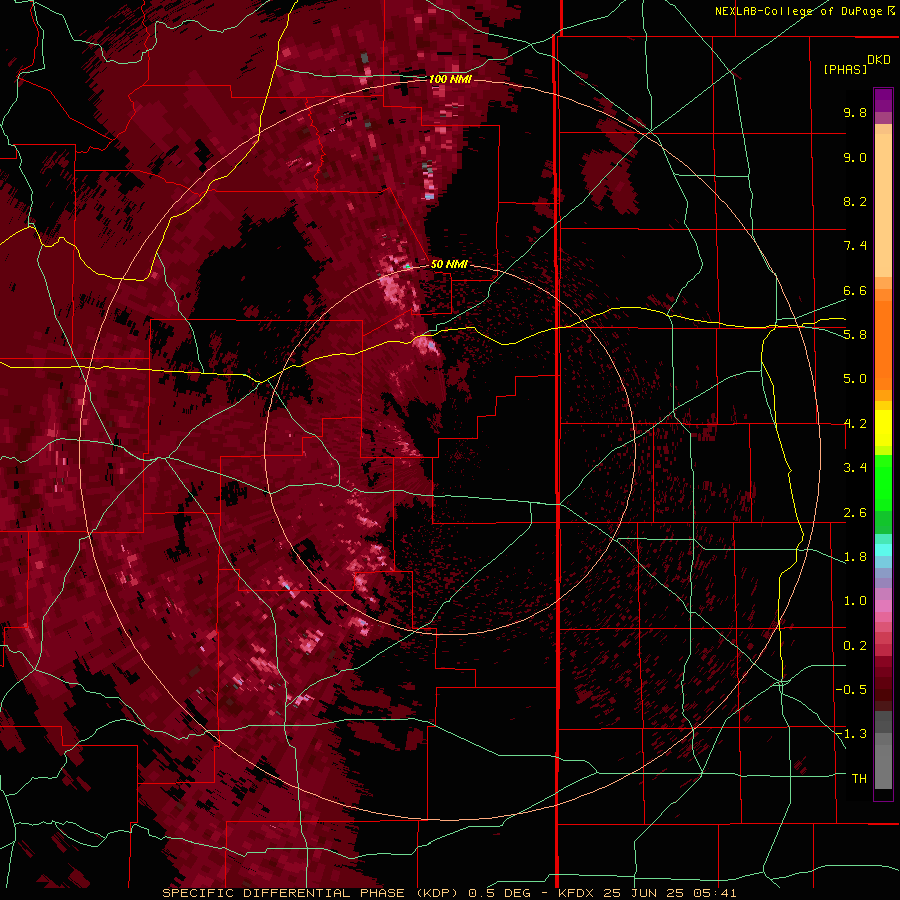900x900 pixels.
Task: Click the 100 NMI range ring label
Action: pos(450,79)
